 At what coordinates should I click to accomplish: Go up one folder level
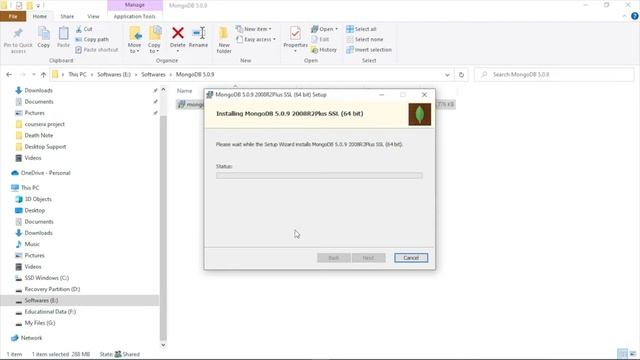[x=43, y=75]
